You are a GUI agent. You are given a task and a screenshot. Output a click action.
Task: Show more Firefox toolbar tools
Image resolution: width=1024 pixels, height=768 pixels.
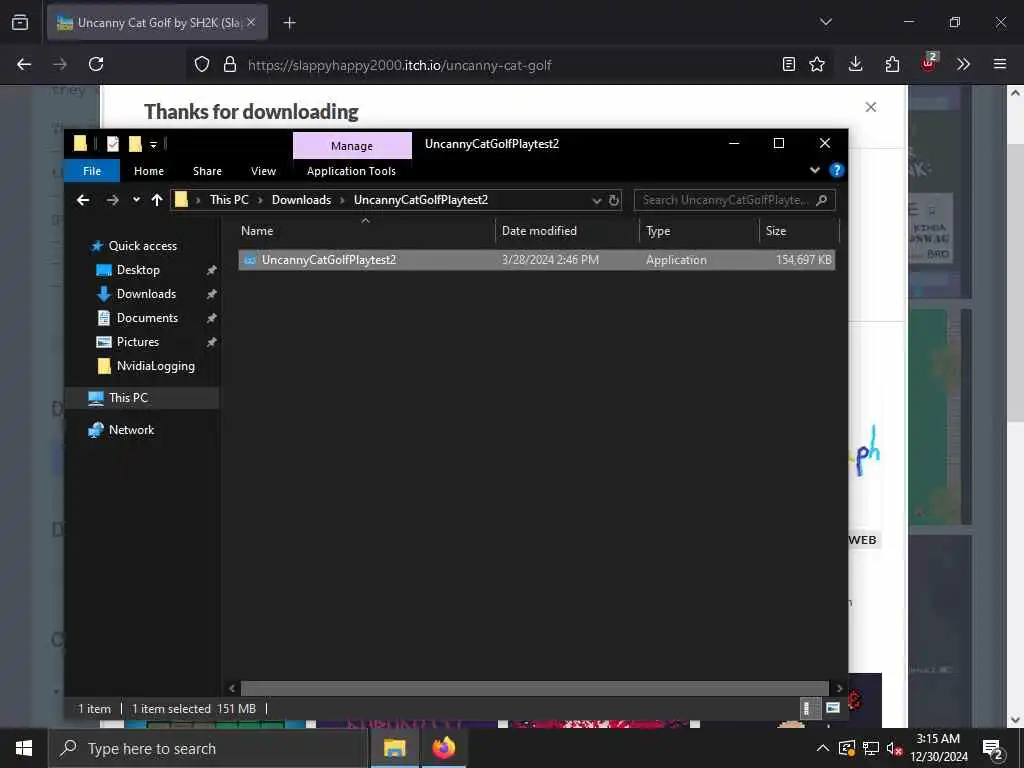tap(963, 64)
